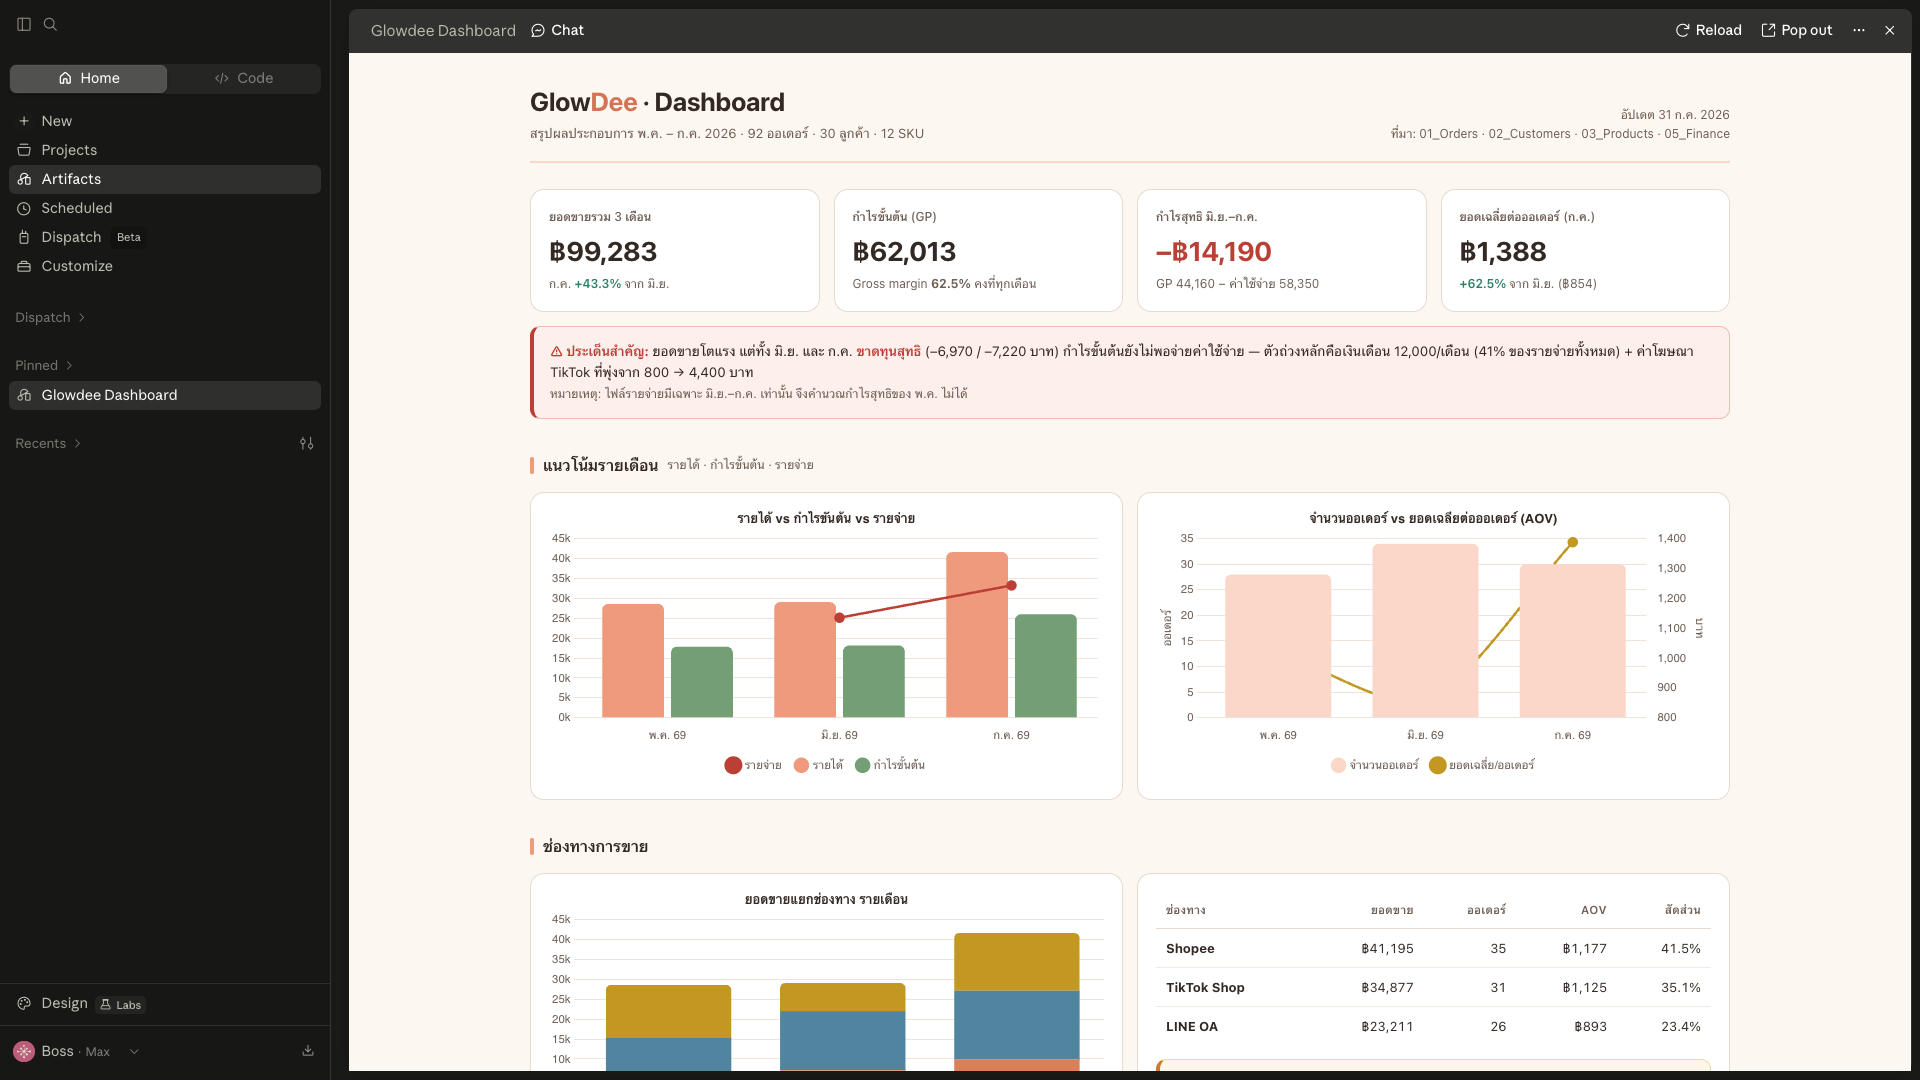Open Customize in the sidebar
The height and width of the screenshot is (1080, 1920).
[165, 266]
